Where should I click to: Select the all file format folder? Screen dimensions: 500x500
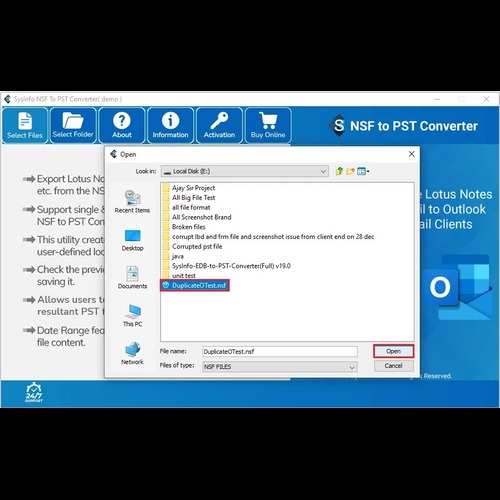click(186, 207)
